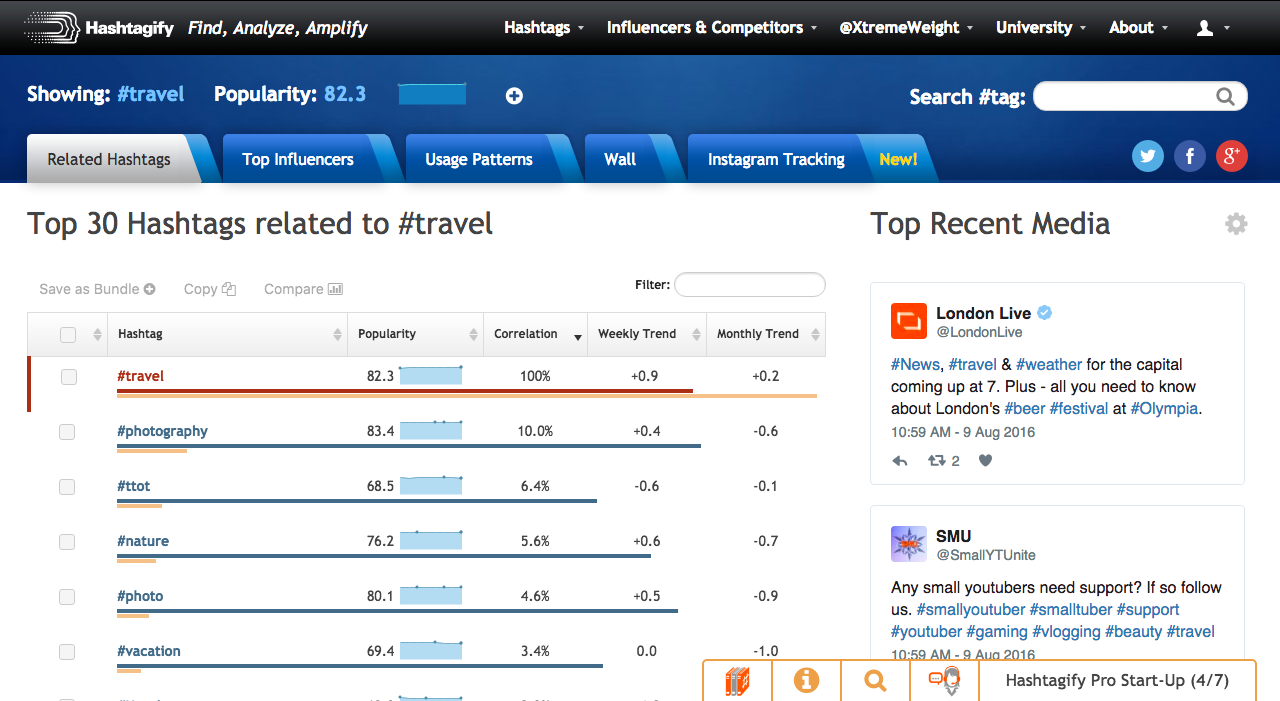The height and width of the screenshot is (701, 1280).
Task: Sort table by Hashtag column
Action: point(227,334)
